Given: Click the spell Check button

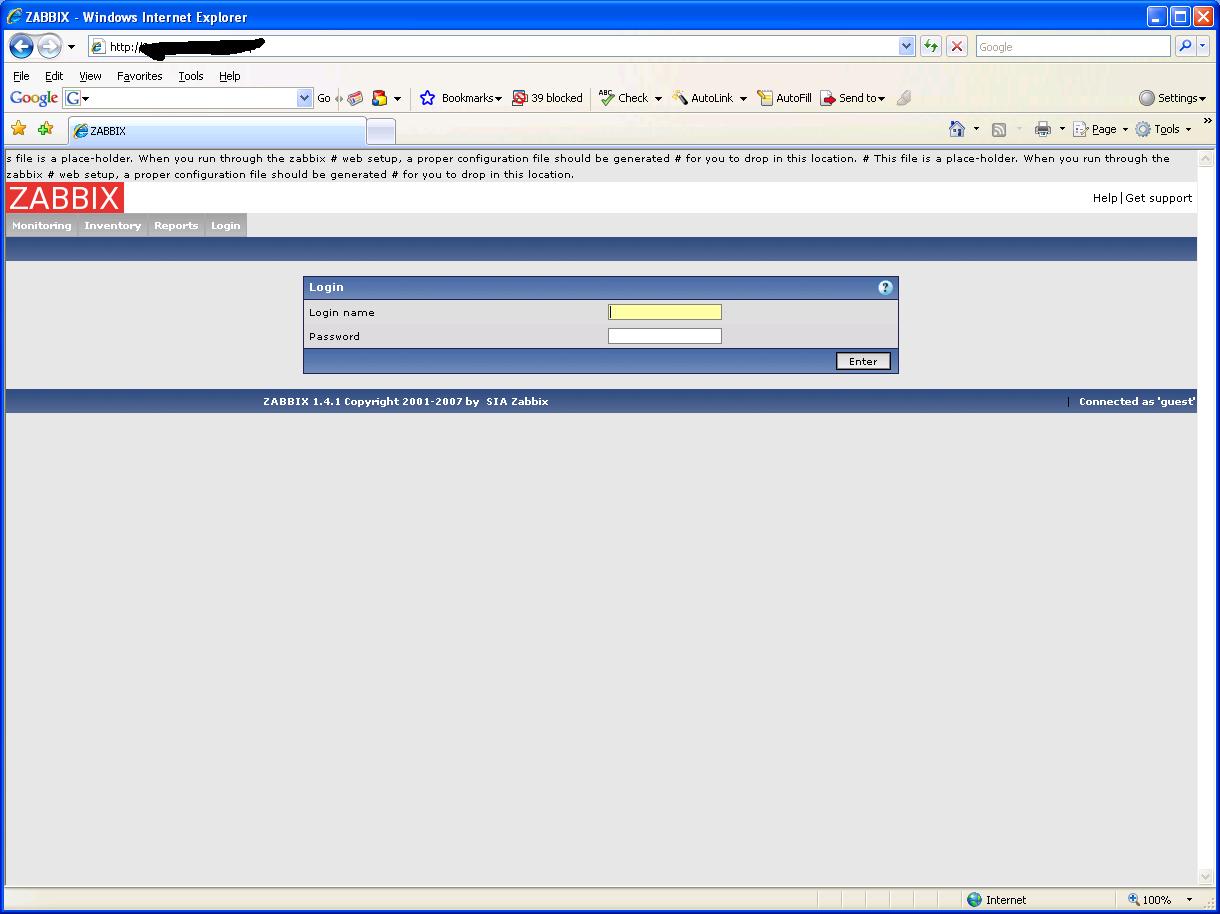Looking at the screenshot, I should 623,98.
